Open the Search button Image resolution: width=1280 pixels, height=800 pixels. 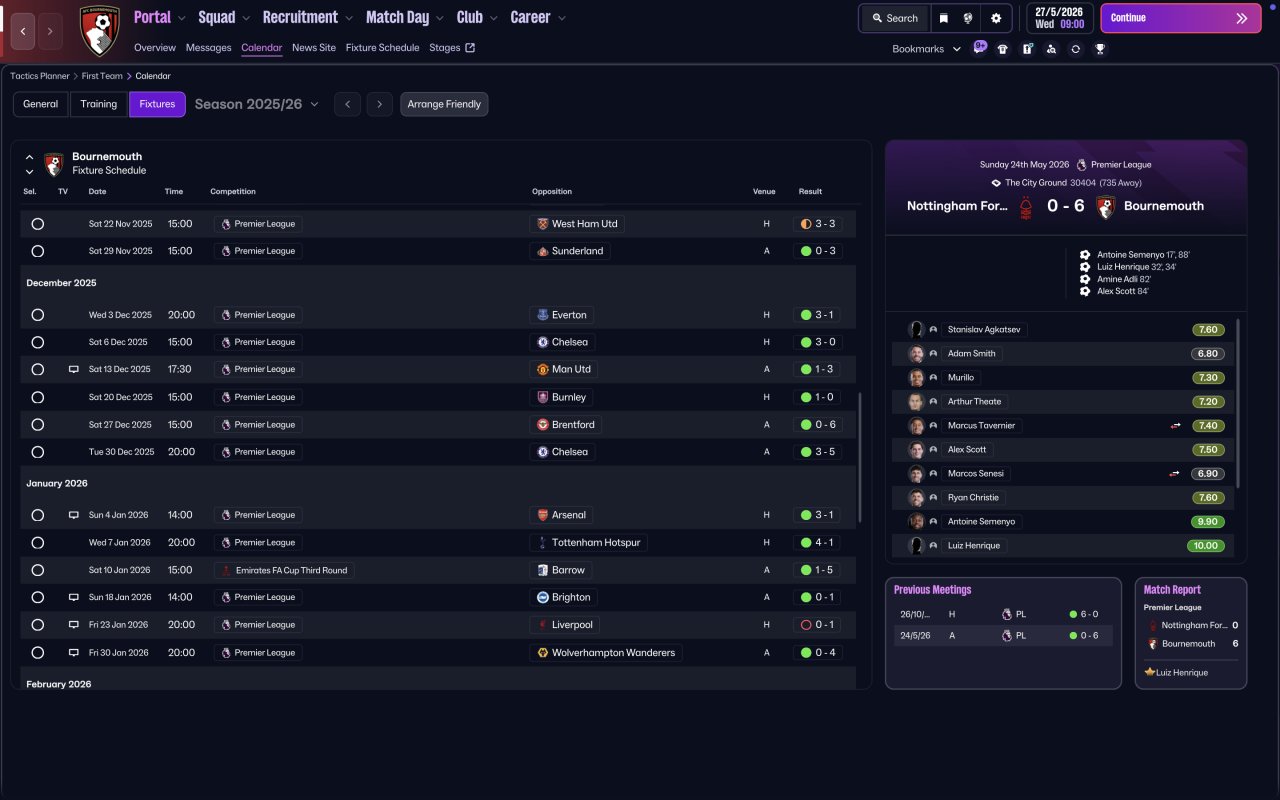point(895,18)
